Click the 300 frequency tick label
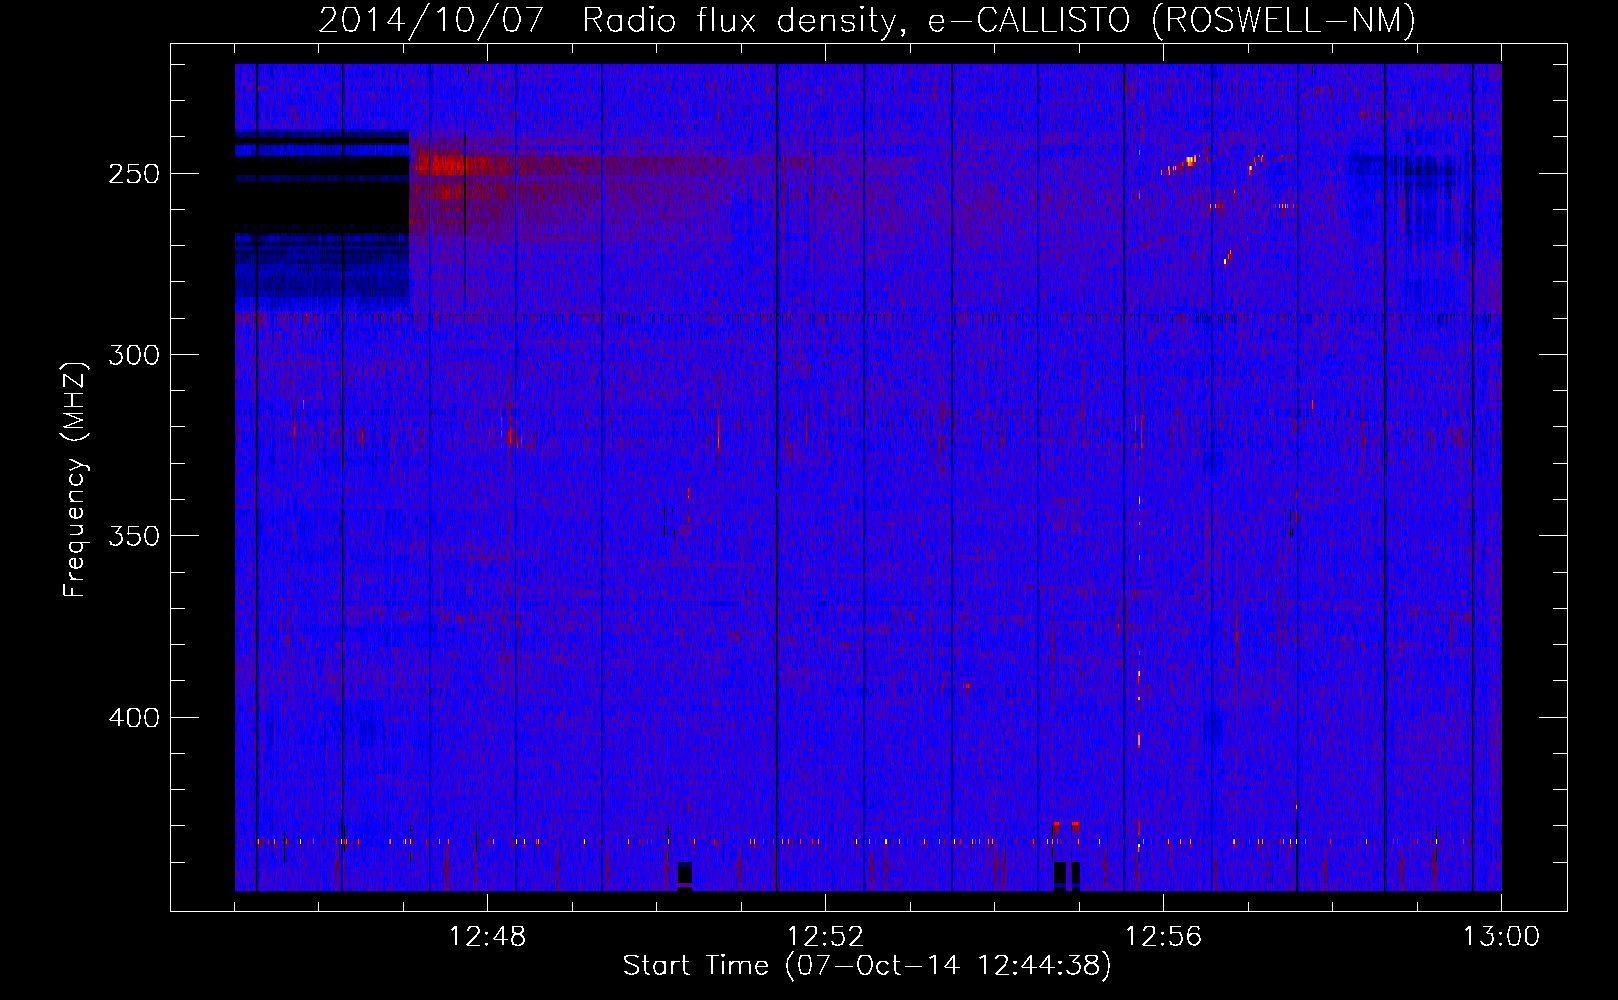Image resolution: width=1618 pixels, height=1000 pixels. 134,355
